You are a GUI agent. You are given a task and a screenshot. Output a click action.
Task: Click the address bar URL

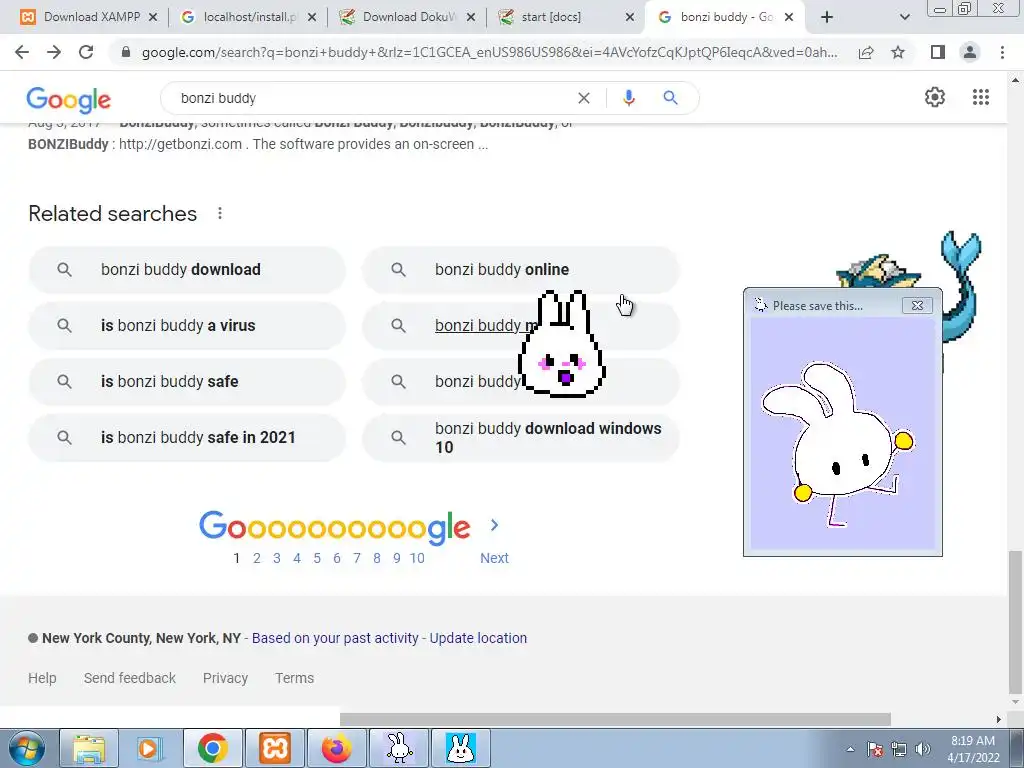(489, 52)
